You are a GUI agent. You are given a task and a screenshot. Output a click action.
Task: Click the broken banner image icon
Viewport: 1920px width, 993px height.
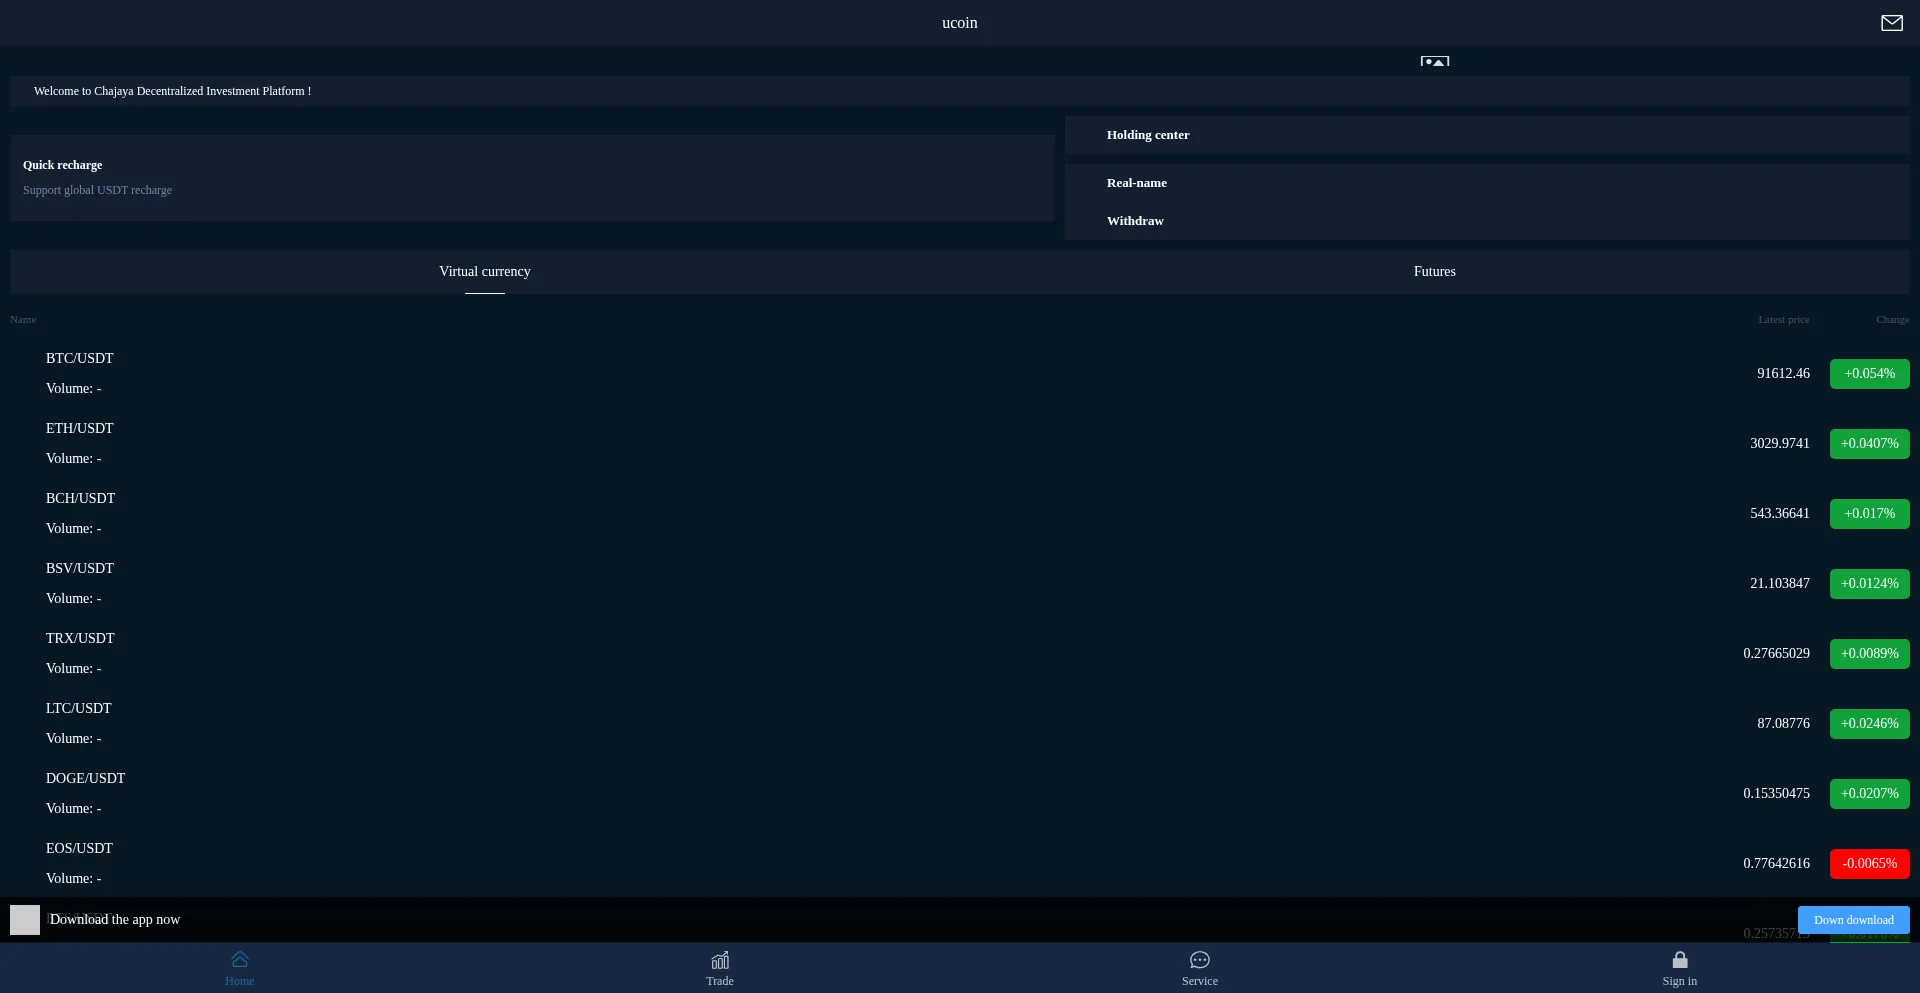[x=1434, y=61]
